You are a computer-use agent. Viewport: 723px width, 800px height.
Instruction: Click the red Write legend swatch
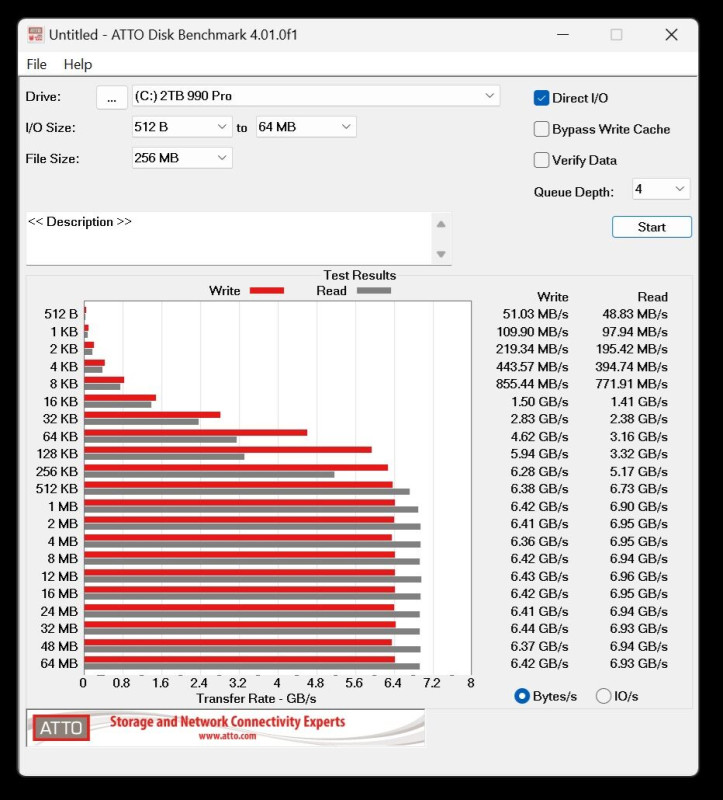tap(266, 291)
